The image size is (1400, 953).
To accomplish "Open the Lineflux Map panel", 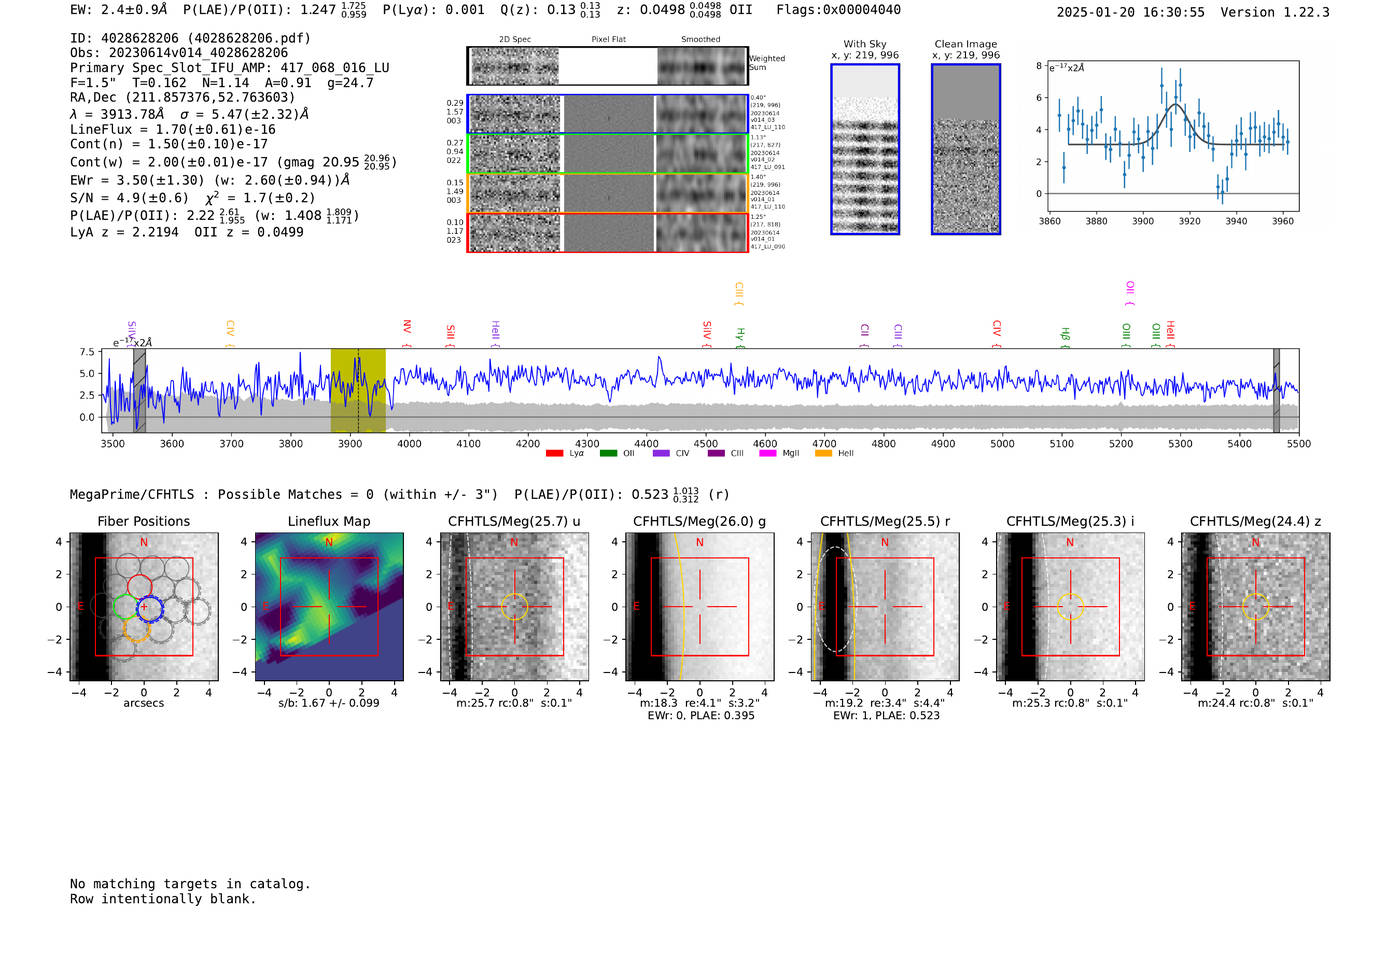I will click(329, 607).
